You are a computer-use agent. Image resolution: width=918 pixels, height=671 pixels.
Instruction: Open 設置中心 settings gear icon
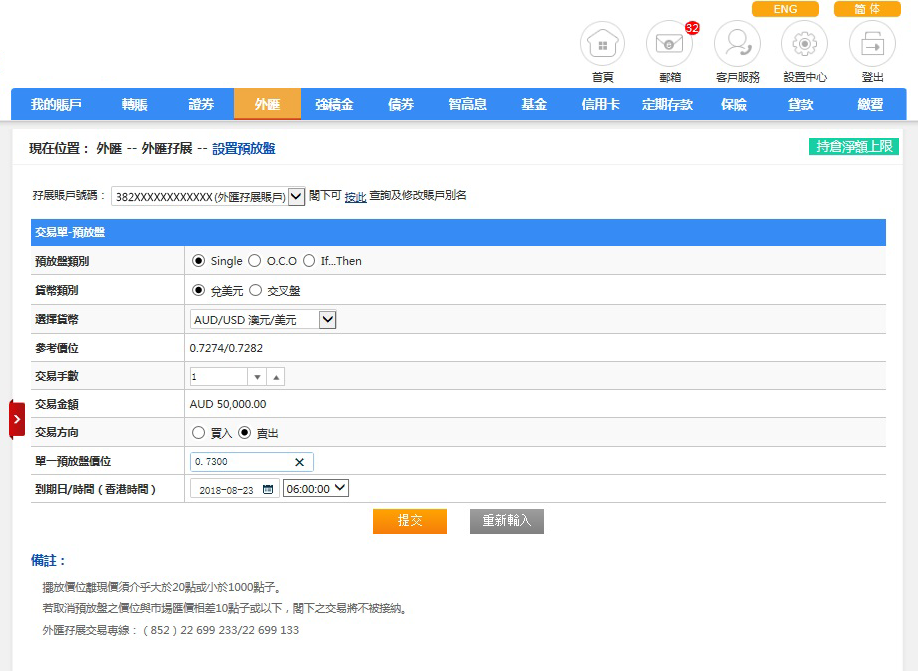pyautogui.click(x=804, y=44)
